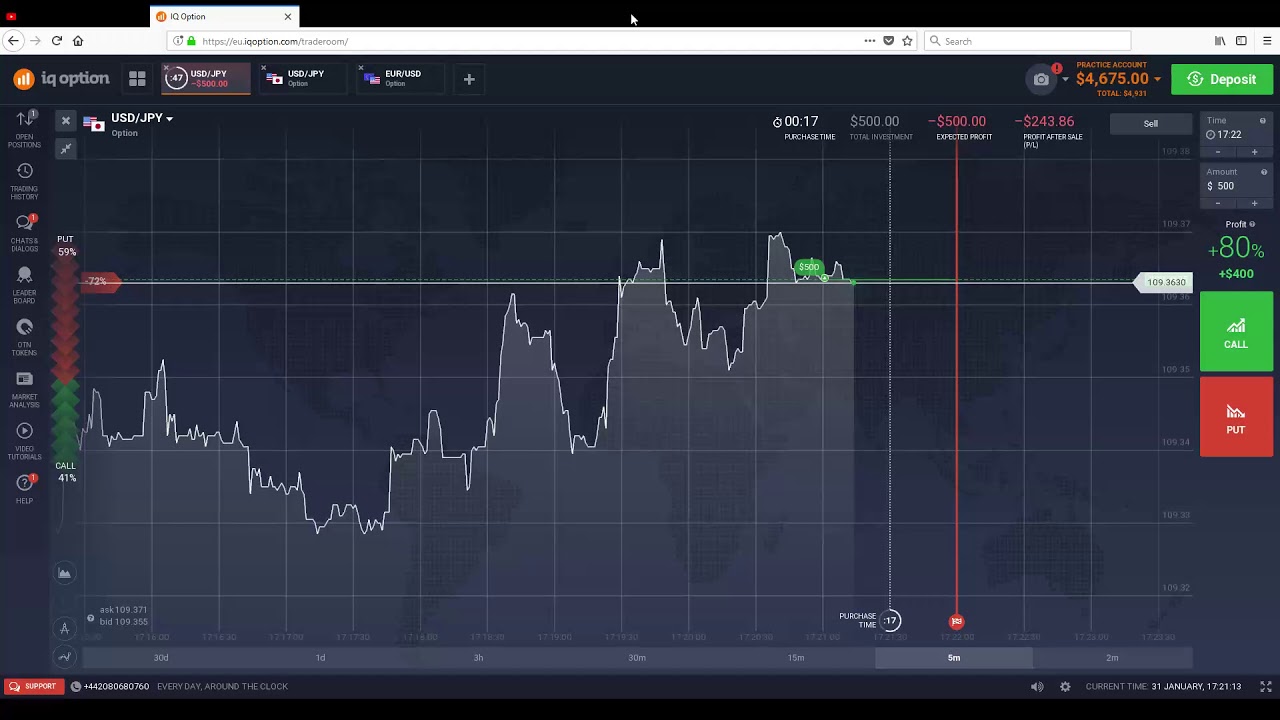Add a new asset tab with plus

pyautogui.click(x=469, y=79)
